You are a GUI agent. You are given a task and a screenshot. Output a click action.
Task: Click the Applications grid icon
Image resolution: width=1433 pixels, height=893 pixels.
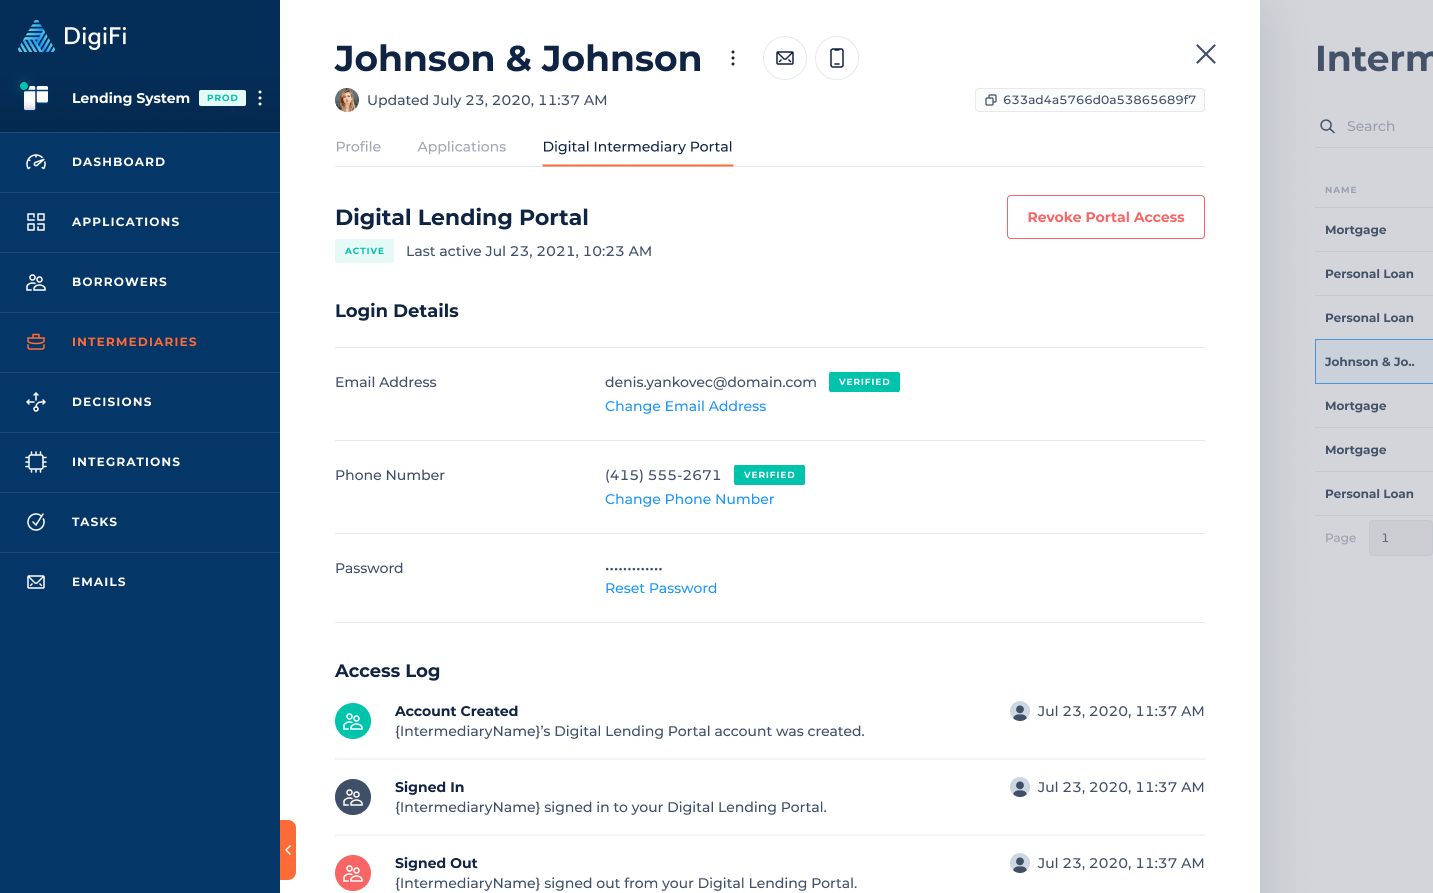point(36,222)
